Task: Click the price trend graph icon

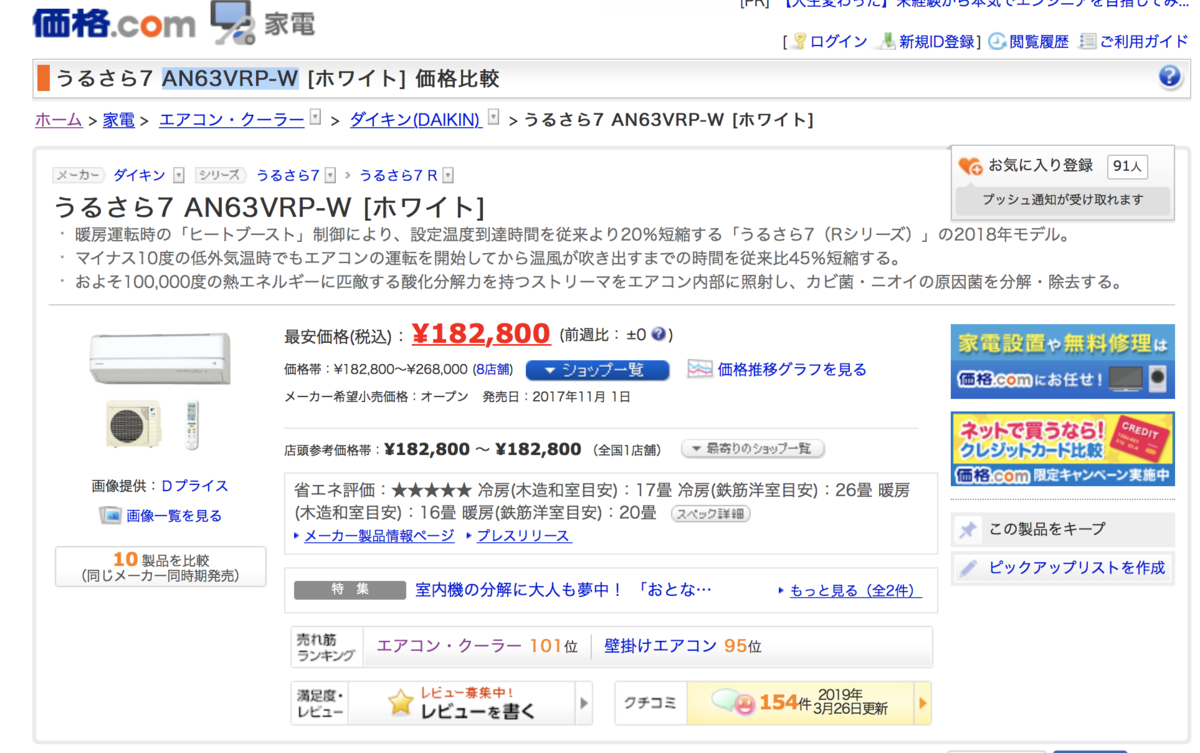Action: click(x=700, y=369)
